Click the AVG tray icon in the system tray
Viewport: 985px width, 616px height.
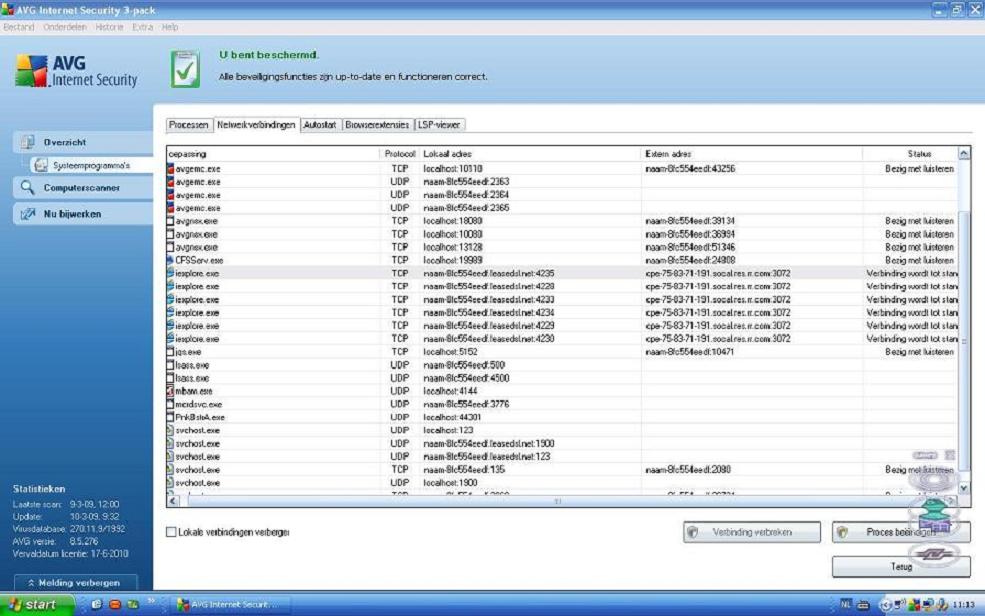click(914, 605)
